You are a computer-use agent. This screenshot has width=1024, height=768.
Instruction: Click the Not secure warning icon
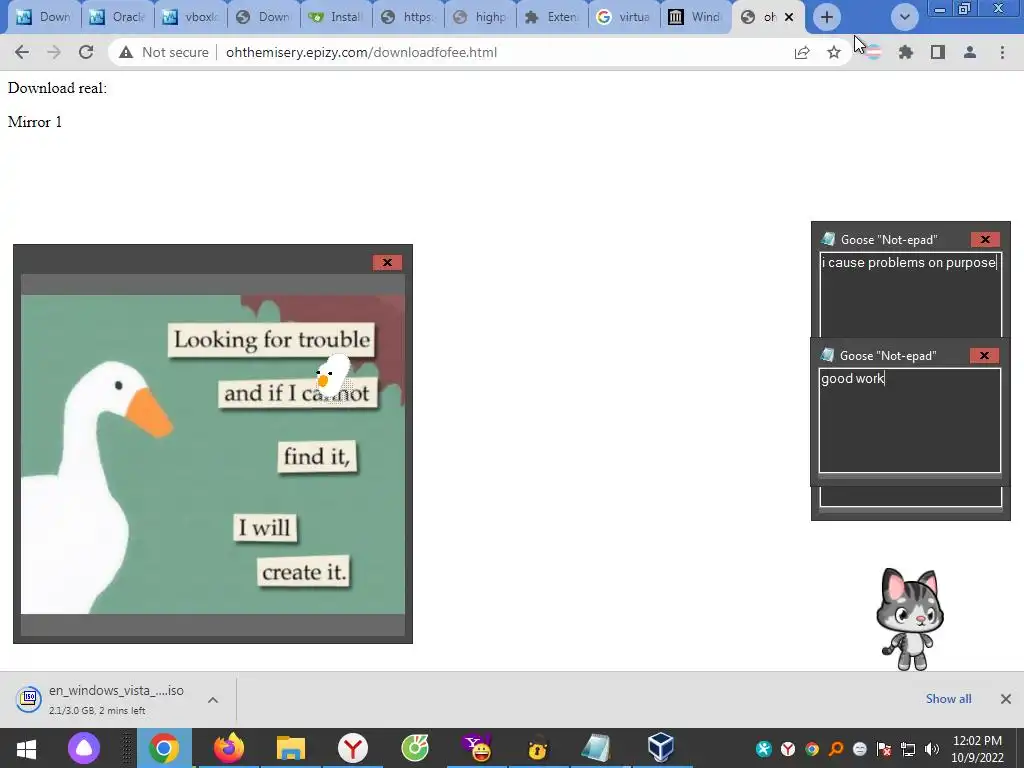coord(126,52)
